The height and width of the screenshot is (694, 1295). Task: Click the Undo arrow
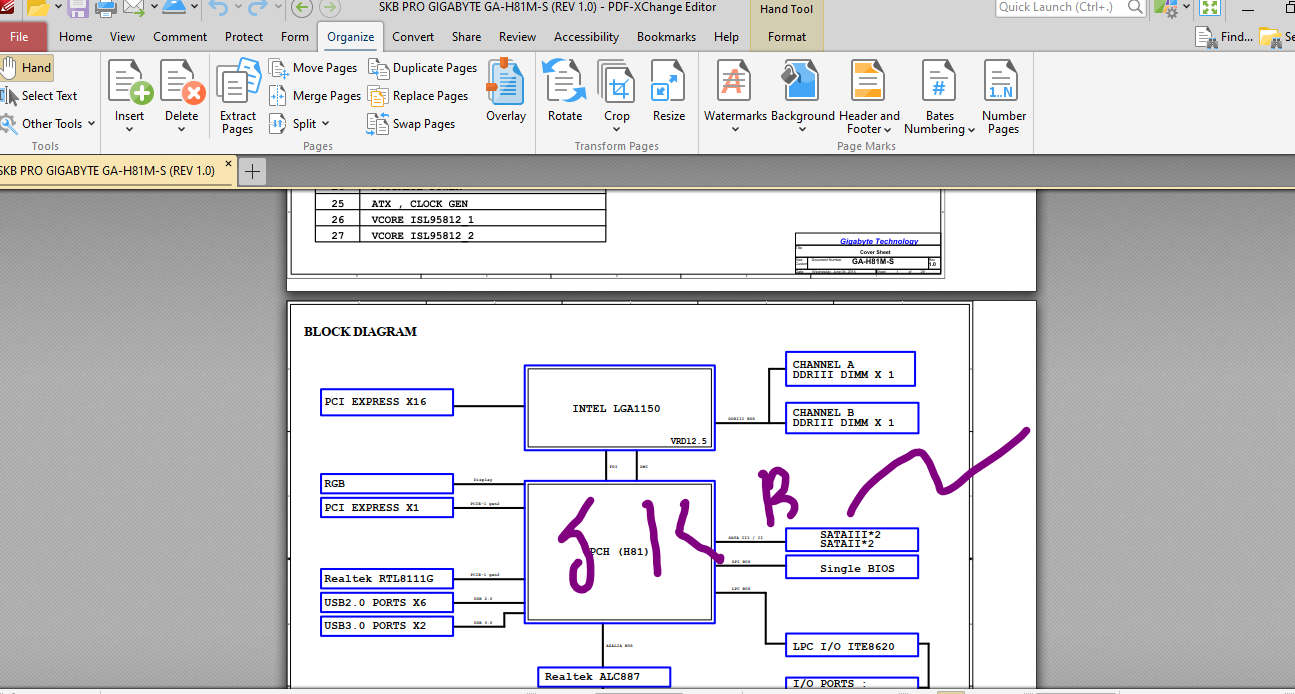click(218, 9)
